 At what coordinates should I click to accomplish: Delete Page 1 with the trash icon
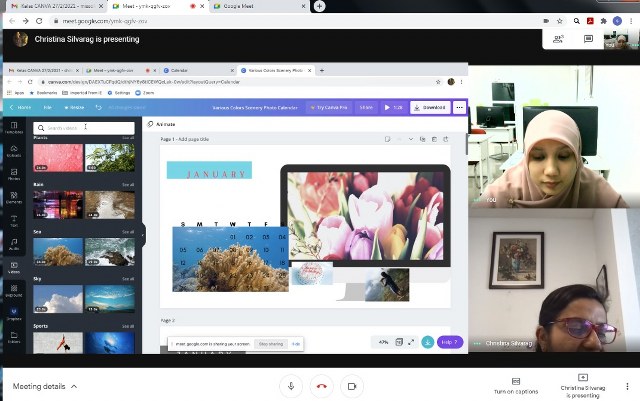[434, 139]
